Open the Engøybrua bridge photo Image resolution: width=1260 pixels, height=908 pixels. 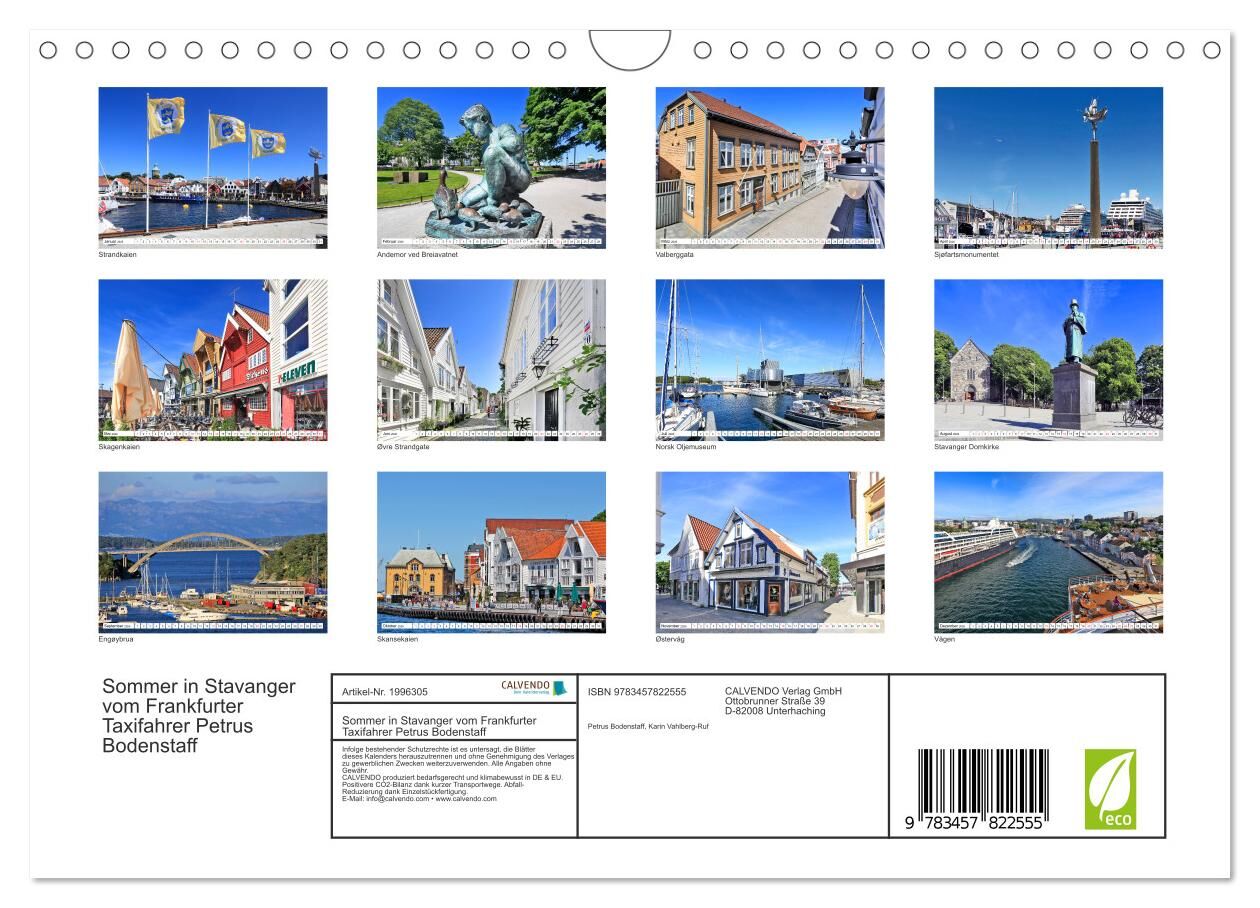(x=213, y=552)
